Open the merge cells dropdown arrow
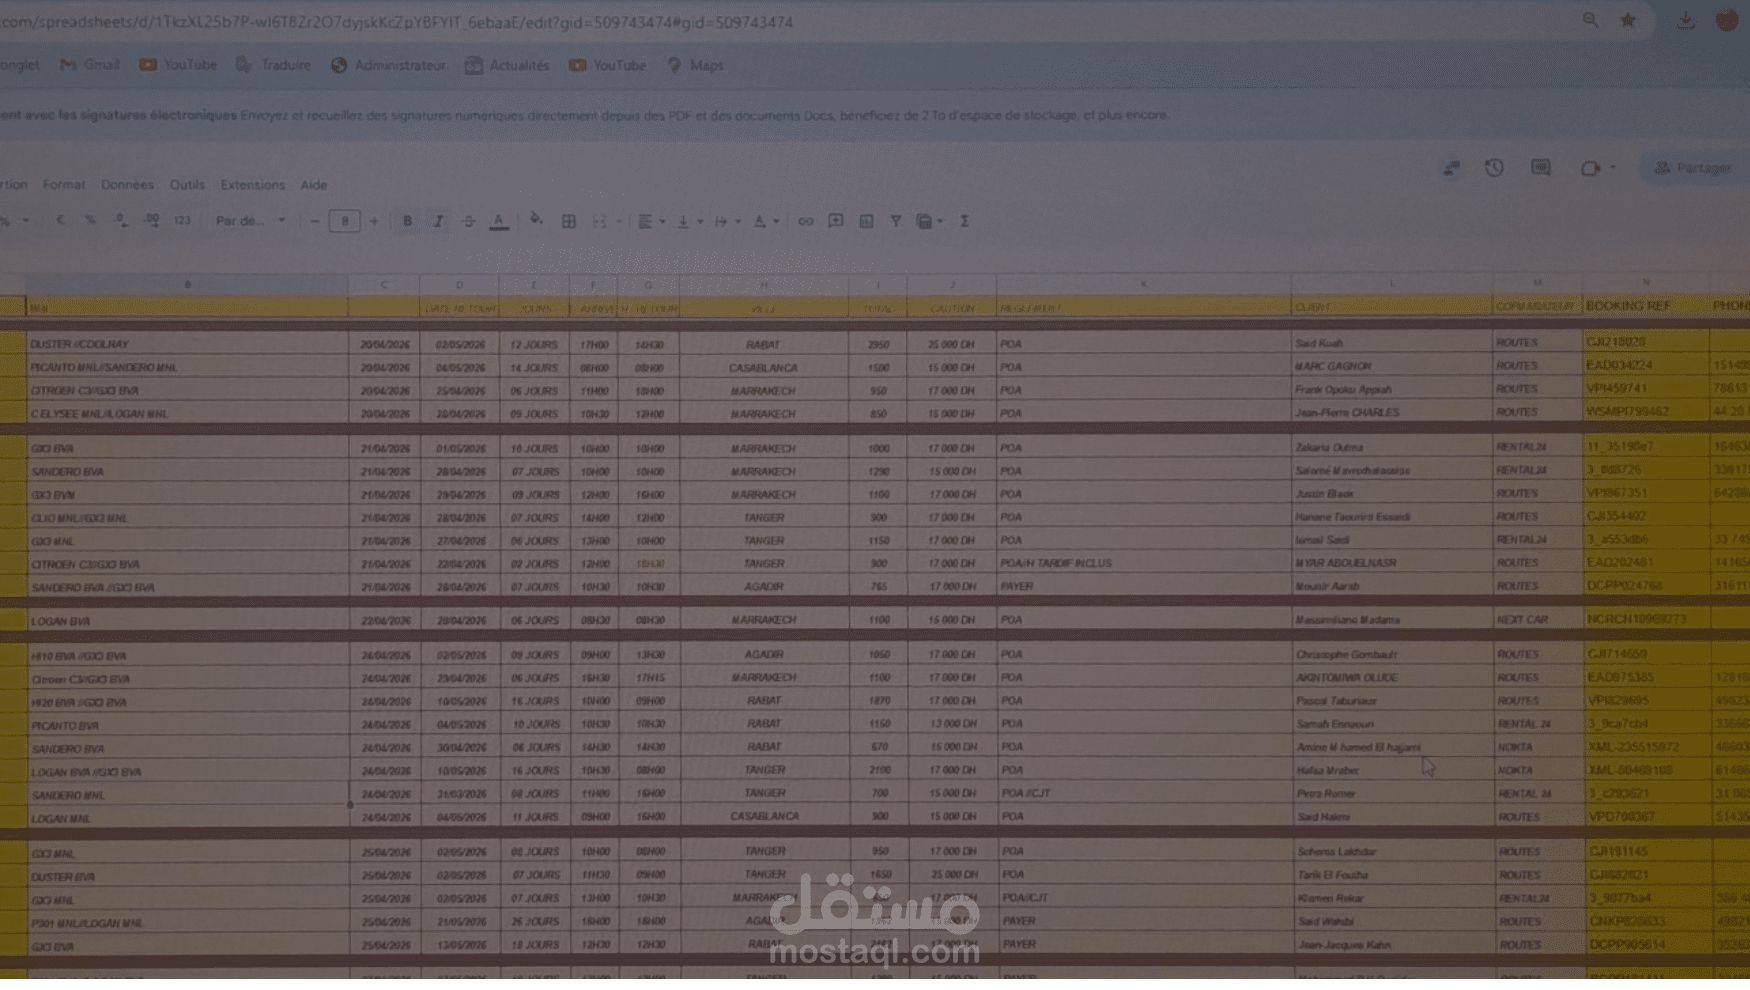This screenshot has width=1750, height=990. (619, 221)
